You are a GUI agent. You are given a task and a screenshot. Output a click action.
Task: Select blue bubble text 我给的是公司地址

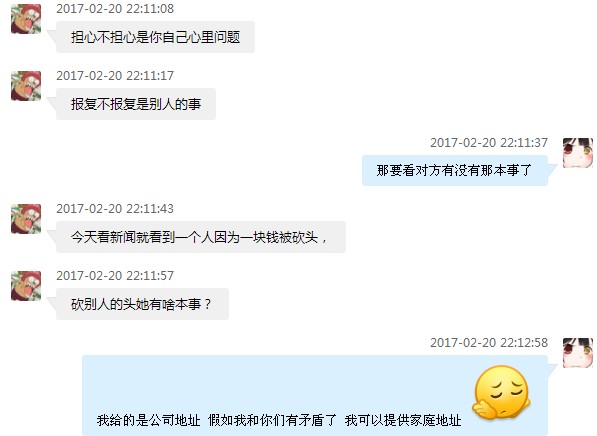[148, 420]
